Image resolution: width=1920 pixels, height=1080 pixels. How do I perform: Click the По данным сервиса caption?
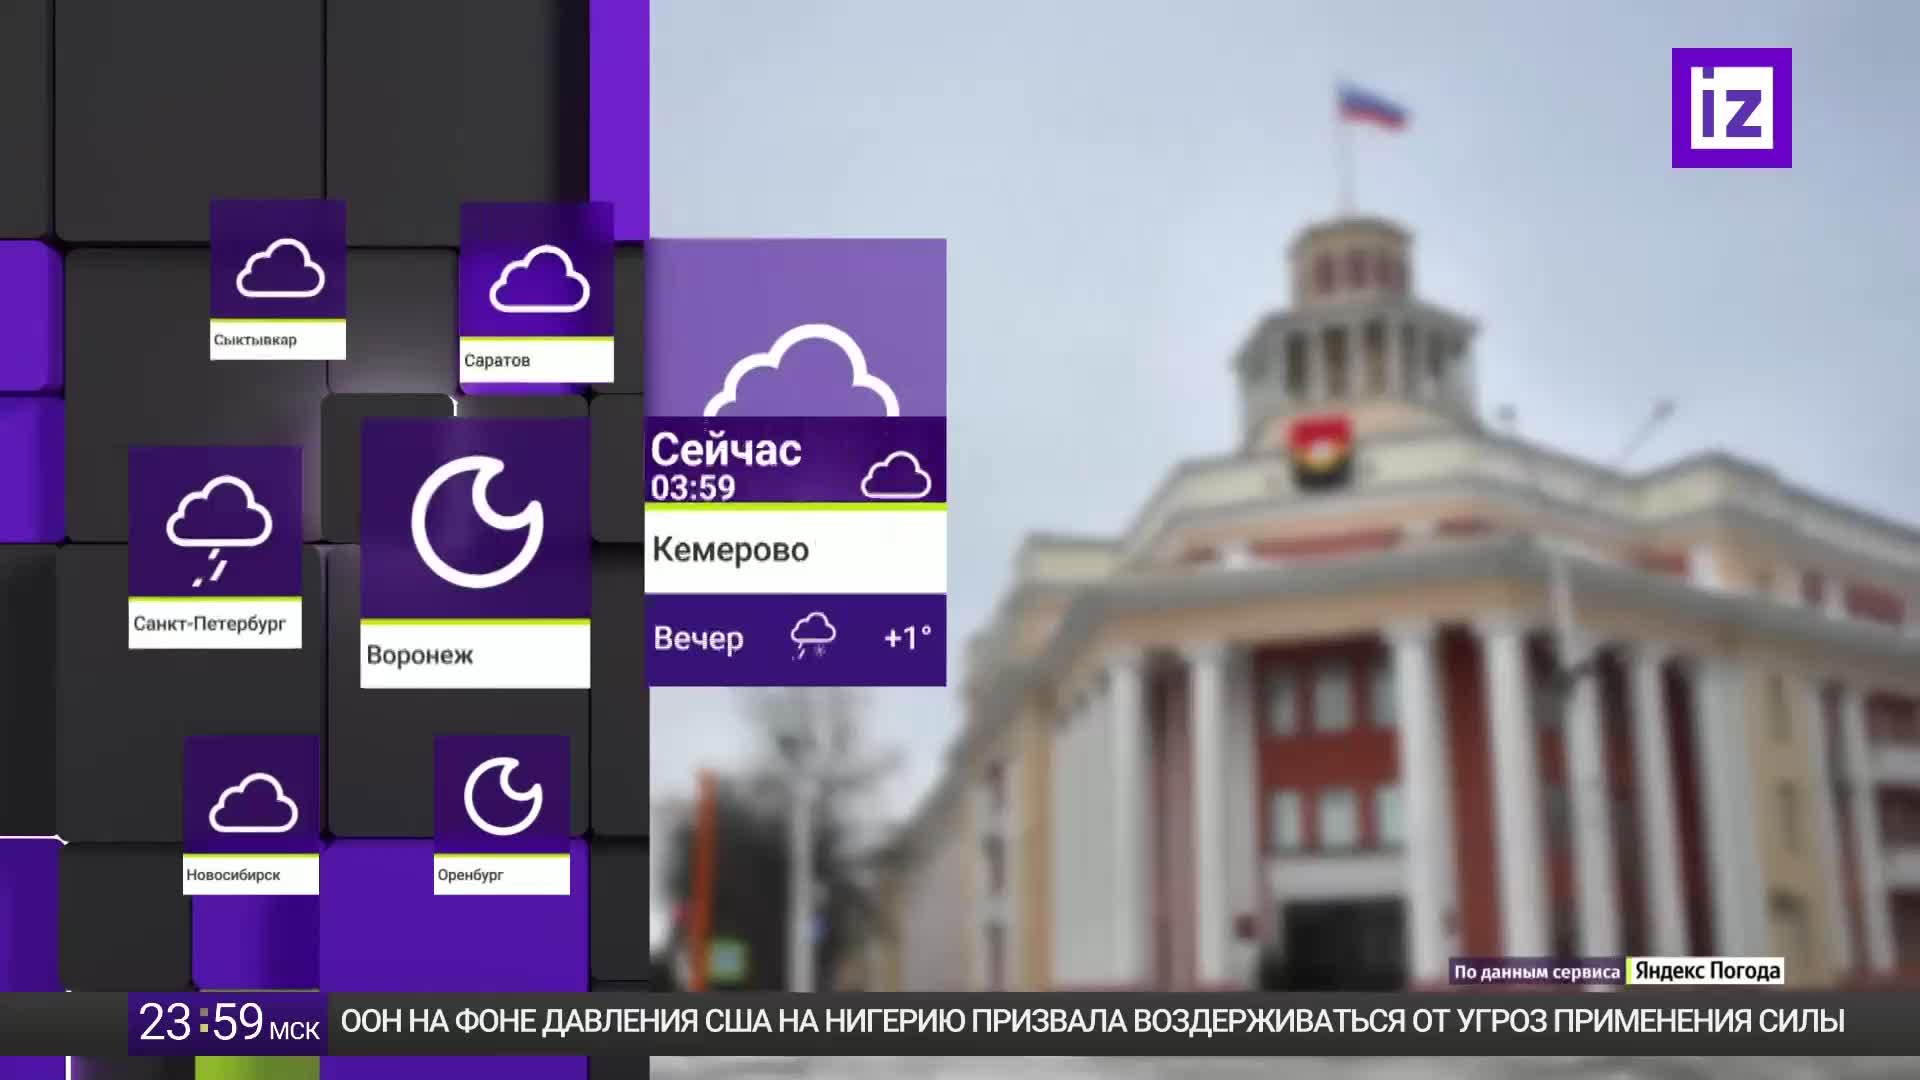coord(1536,972)
